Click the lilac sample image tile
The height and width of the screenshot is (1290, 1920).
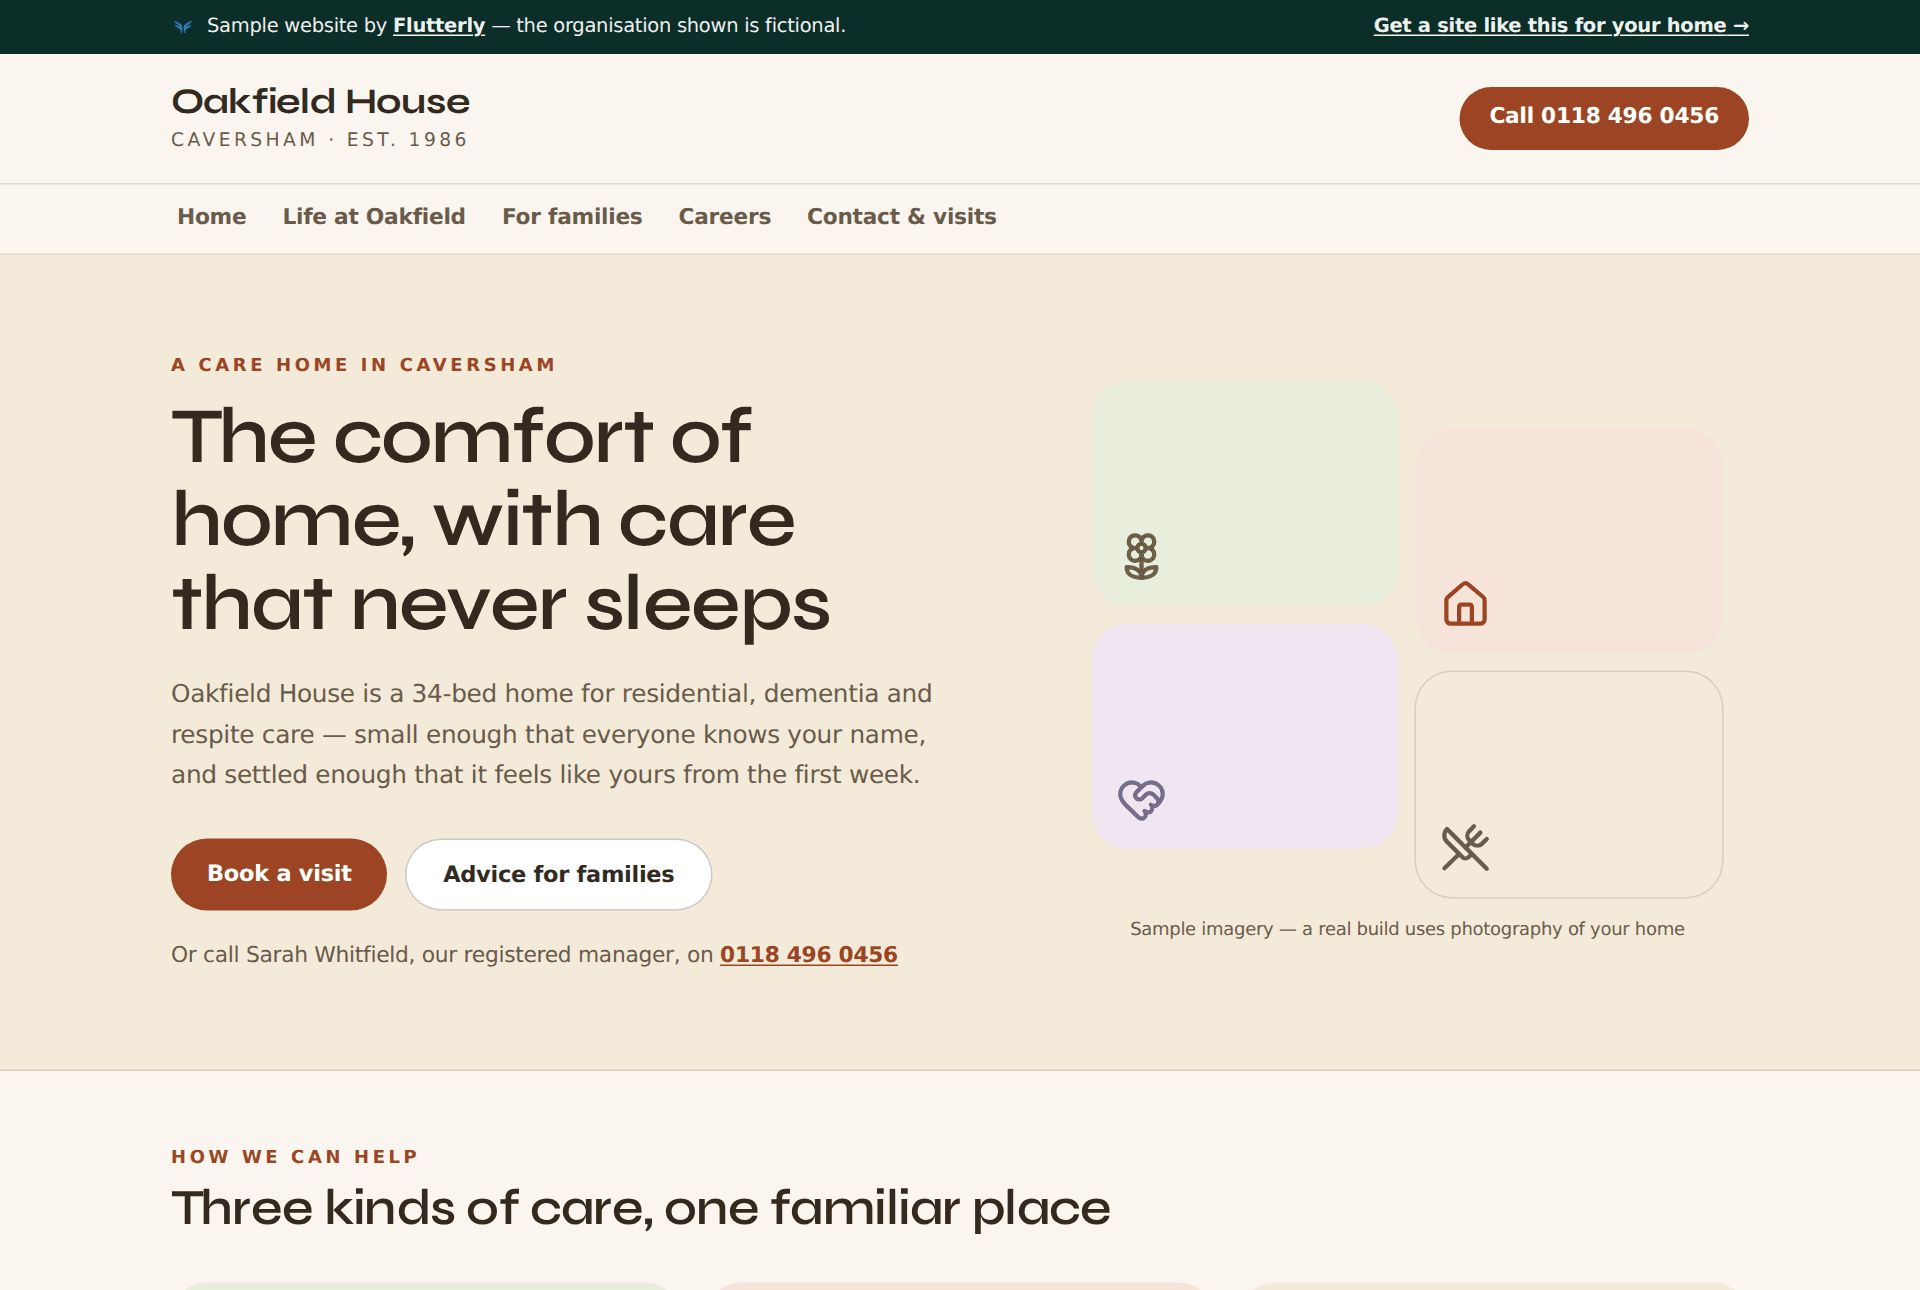[1245, 737]
